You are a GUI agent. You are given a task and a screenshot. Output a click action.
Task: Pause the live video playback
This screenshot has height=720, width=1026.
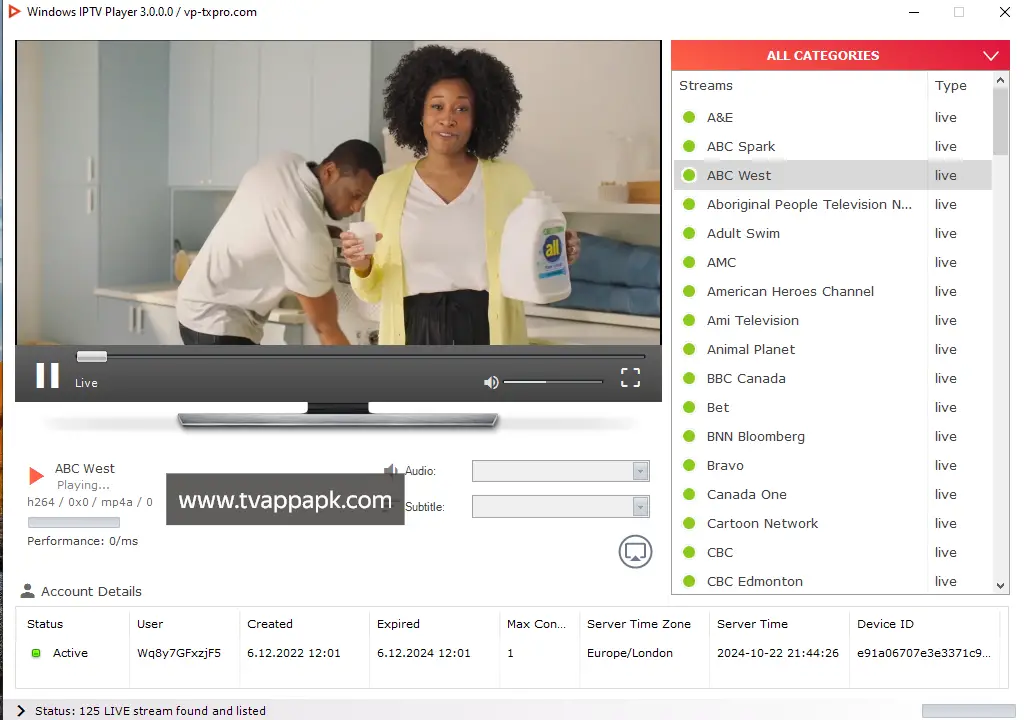coord(47,376)
